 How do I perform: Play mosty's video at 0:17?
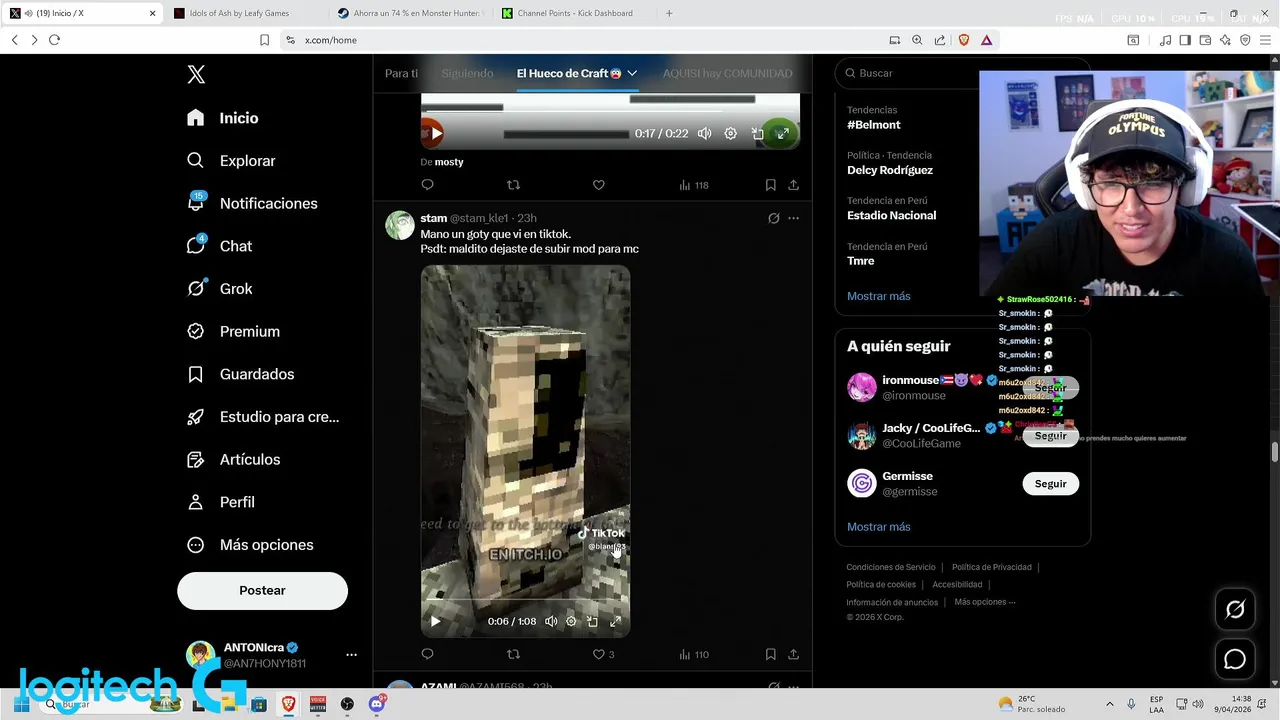[x=435, y=133]
